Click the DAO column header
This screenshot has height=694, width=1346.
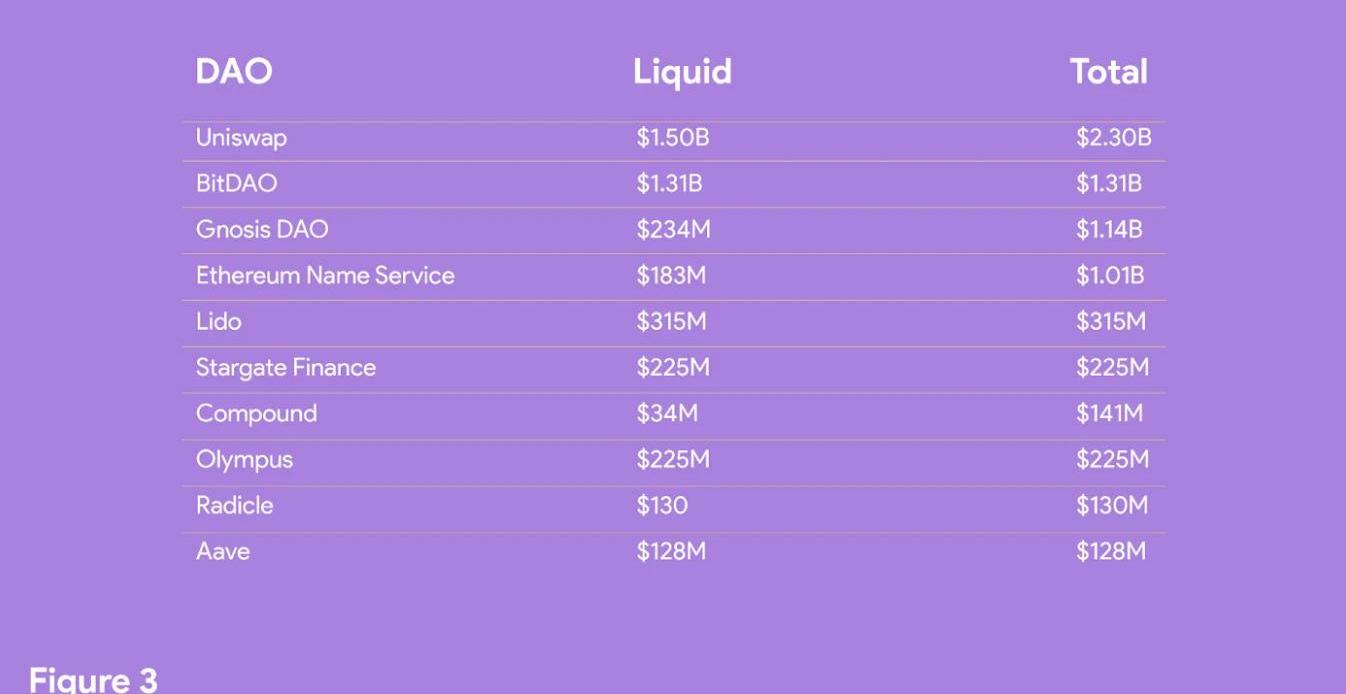pyautogui.click(x=234, y=72)
